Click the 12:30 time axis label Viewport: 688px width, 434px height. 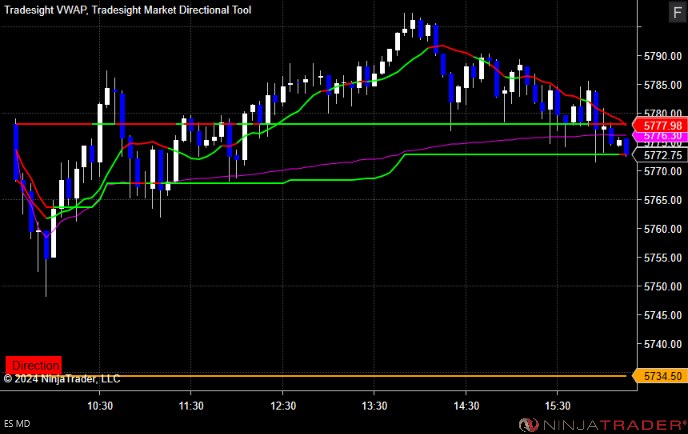pyautogui.click(x=283, y=406)
